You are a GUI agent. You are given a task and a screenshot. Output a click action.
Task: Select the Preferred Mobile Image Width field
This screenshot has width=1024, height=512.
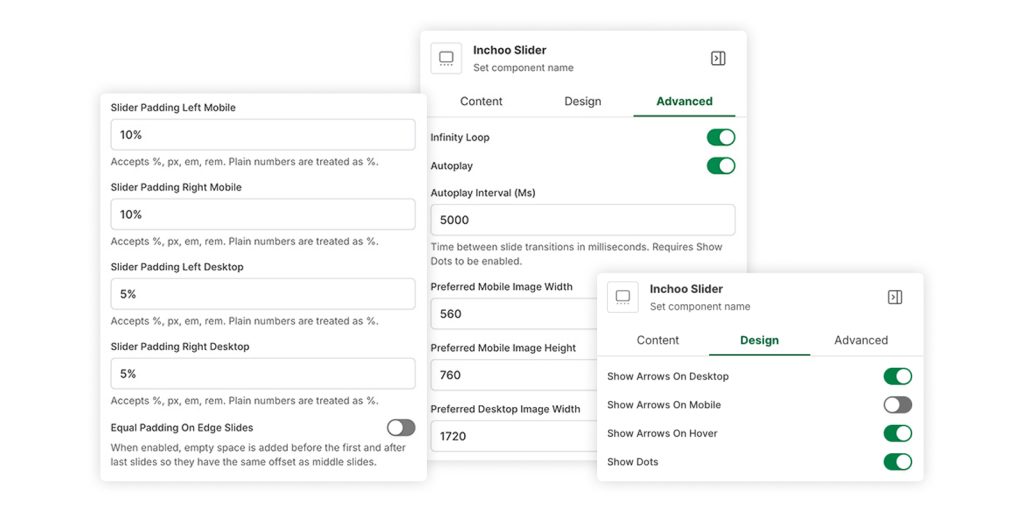[x=510, y=314]
